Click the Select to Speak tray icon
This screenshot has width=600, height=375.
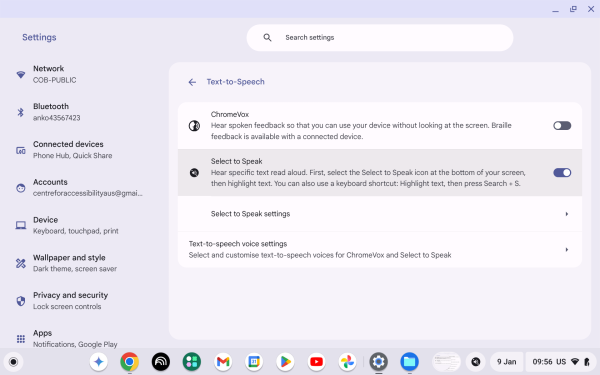[476, 362]
